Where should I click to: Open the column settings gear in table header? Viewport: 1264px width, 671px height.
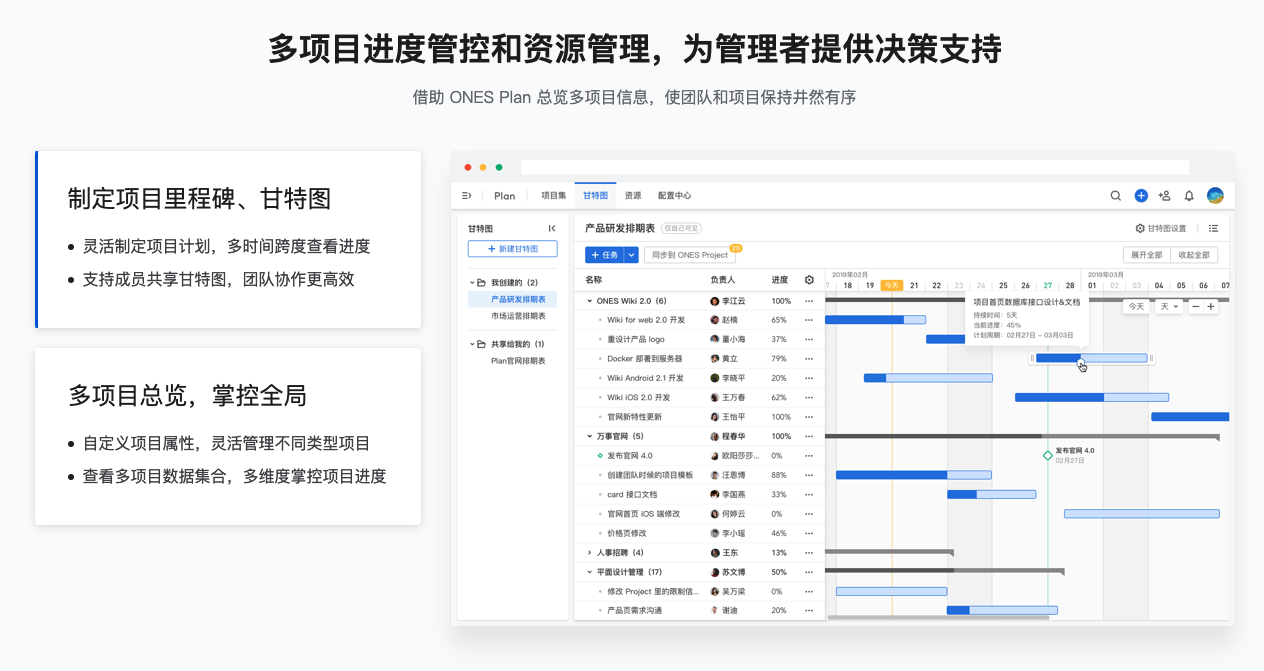click(x=809, y=280)
